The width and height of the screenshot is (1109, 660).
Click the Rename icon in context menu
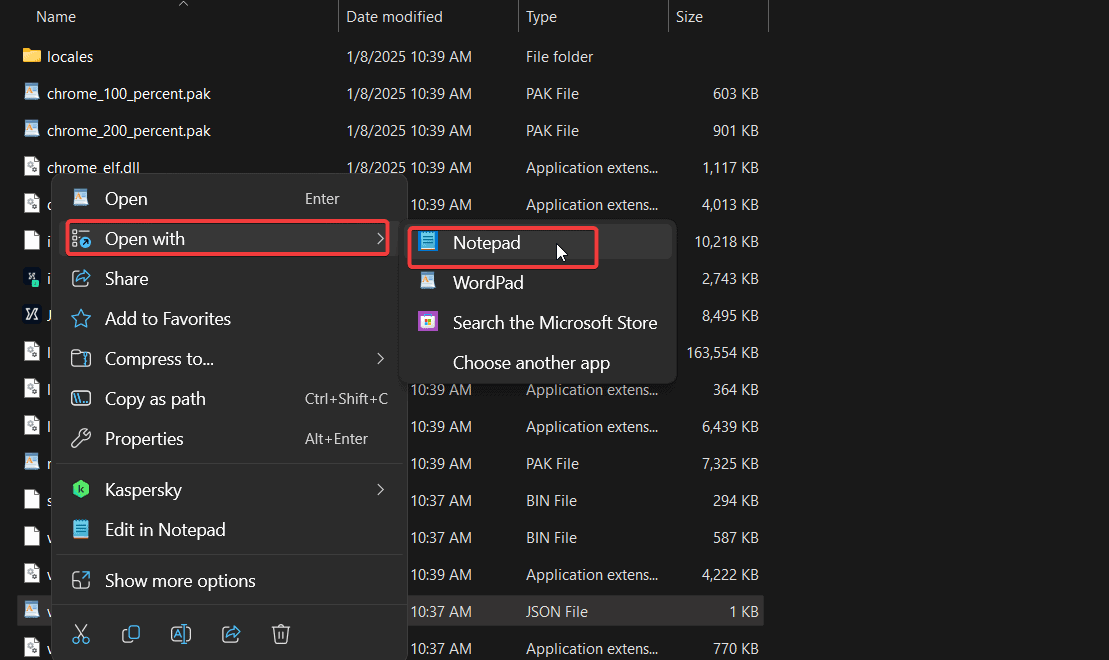(x=181, y=635)
